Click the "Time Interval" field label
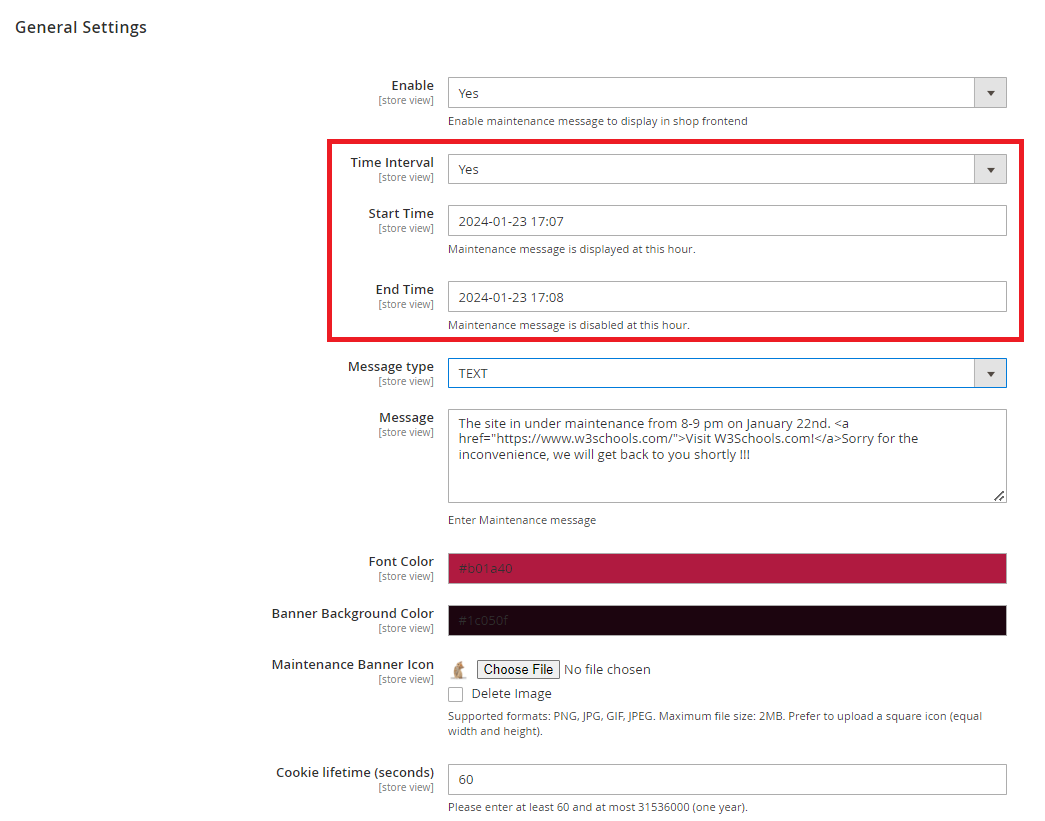The width and height of the screenshot is (1045, 821). [x=391, y=163]
